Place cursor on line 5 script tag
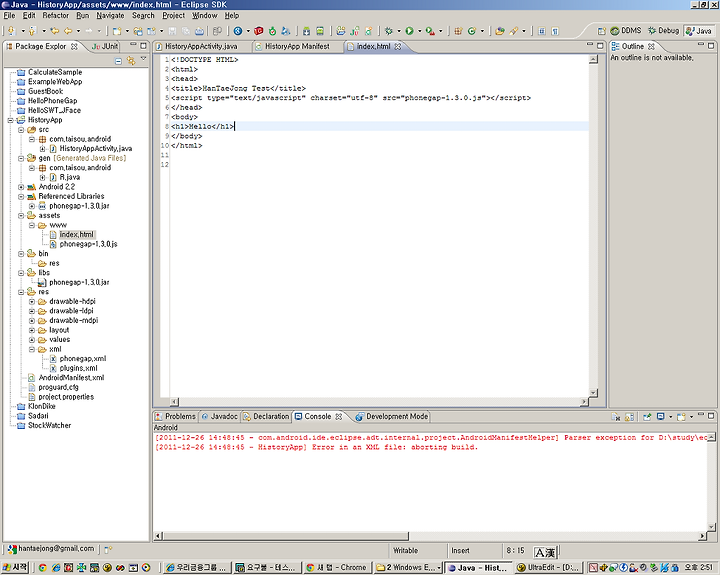 tap(350, 98)
